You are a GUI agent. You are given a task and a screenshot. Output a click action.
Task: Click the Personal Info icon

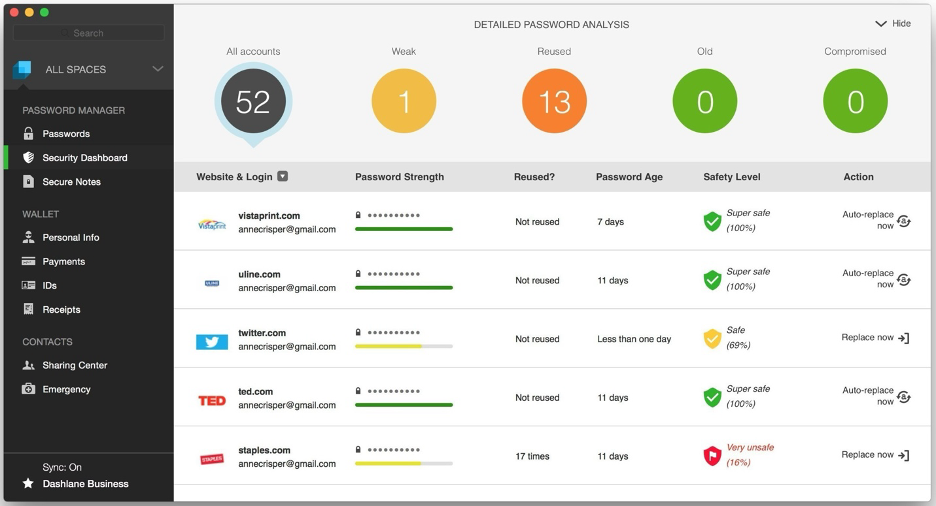tap(28, 237)
